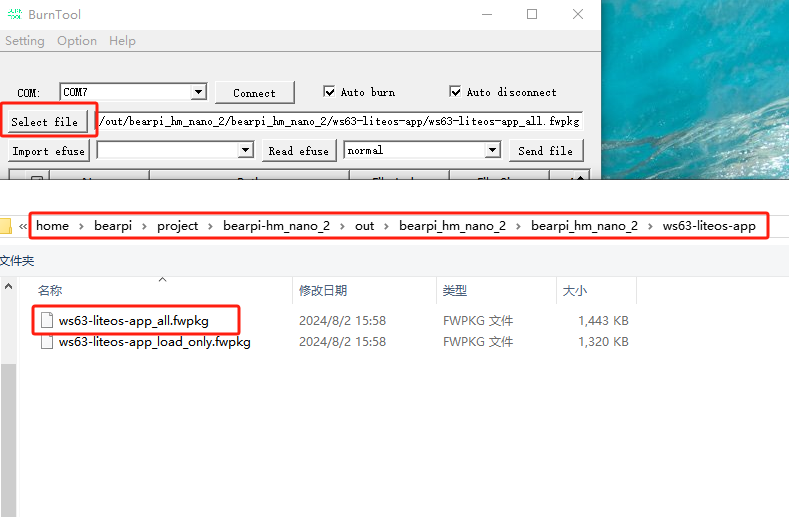Maximize the BurnTool window
Image resolution: width=789 pixels, height=517 pixels.
(532, 14)
